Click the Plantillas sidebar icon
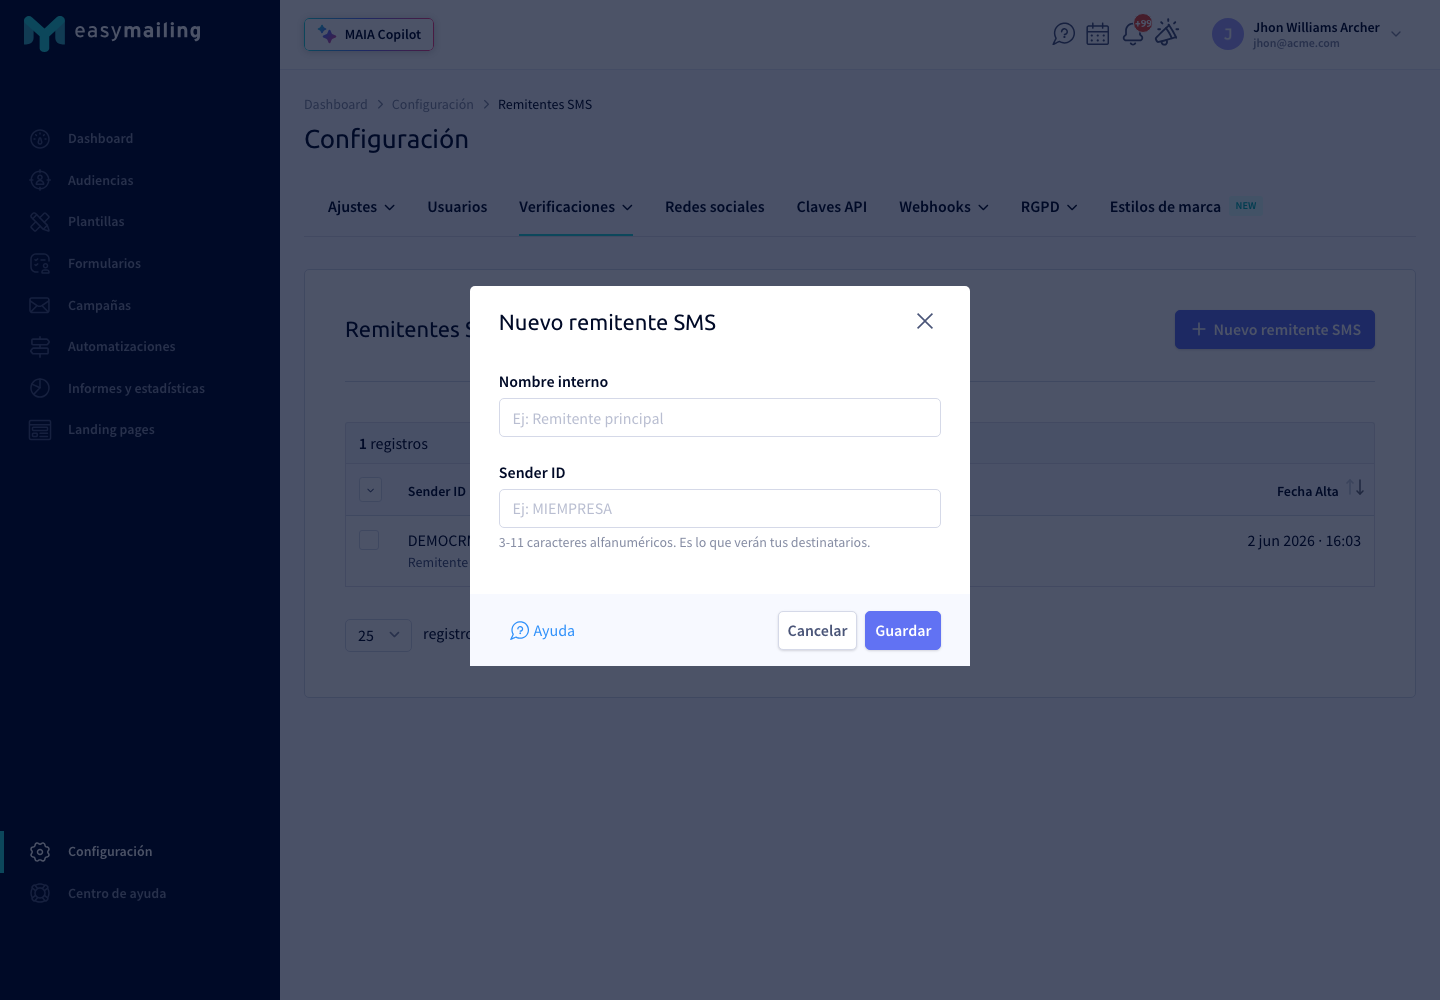Image resolution: width=1440 pixels, height=1000 pixels. [40, 222]
